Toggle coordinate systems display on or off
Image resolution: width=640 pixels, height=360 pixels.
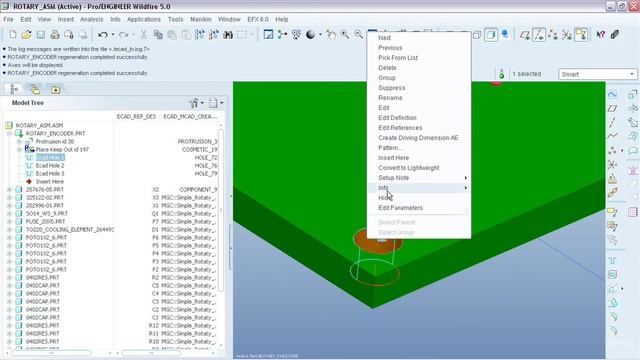[x=567, y=35]
